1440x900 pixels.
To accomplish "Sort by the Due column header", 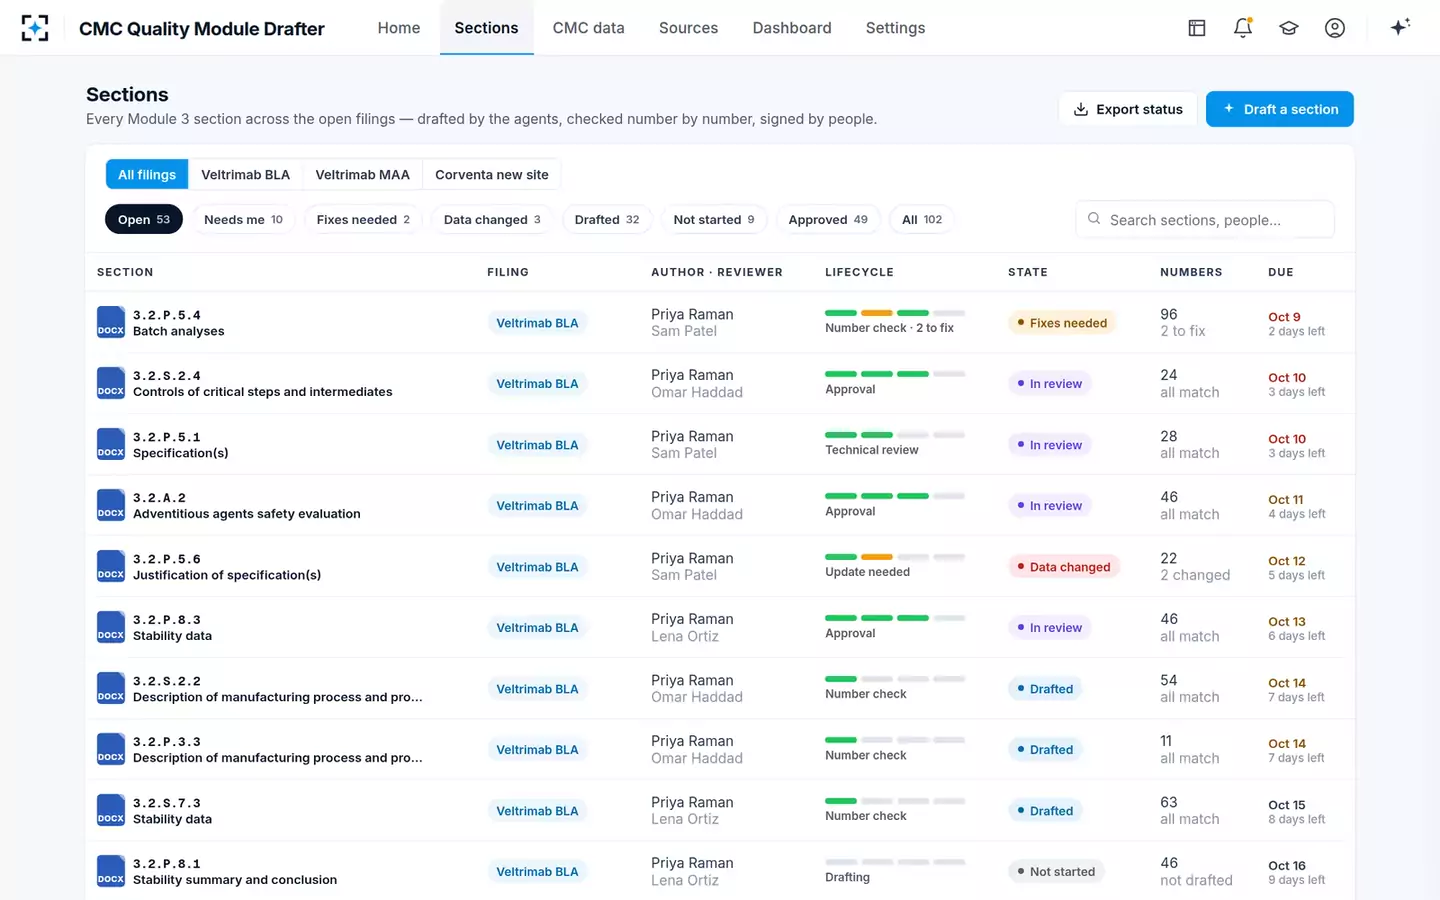I will tap(1281, 272).
